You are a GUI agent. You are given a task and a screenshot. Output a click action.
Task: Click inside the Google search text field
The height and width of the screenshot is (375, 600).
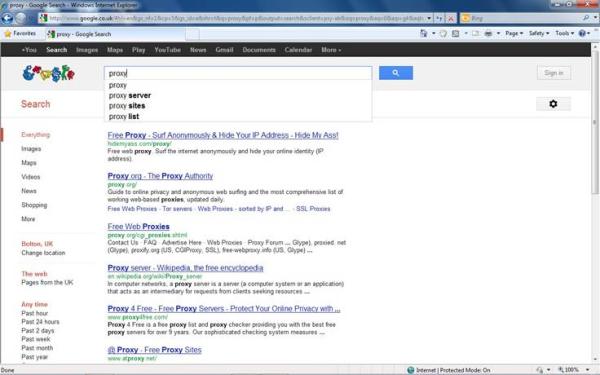(x=238, y=73)
